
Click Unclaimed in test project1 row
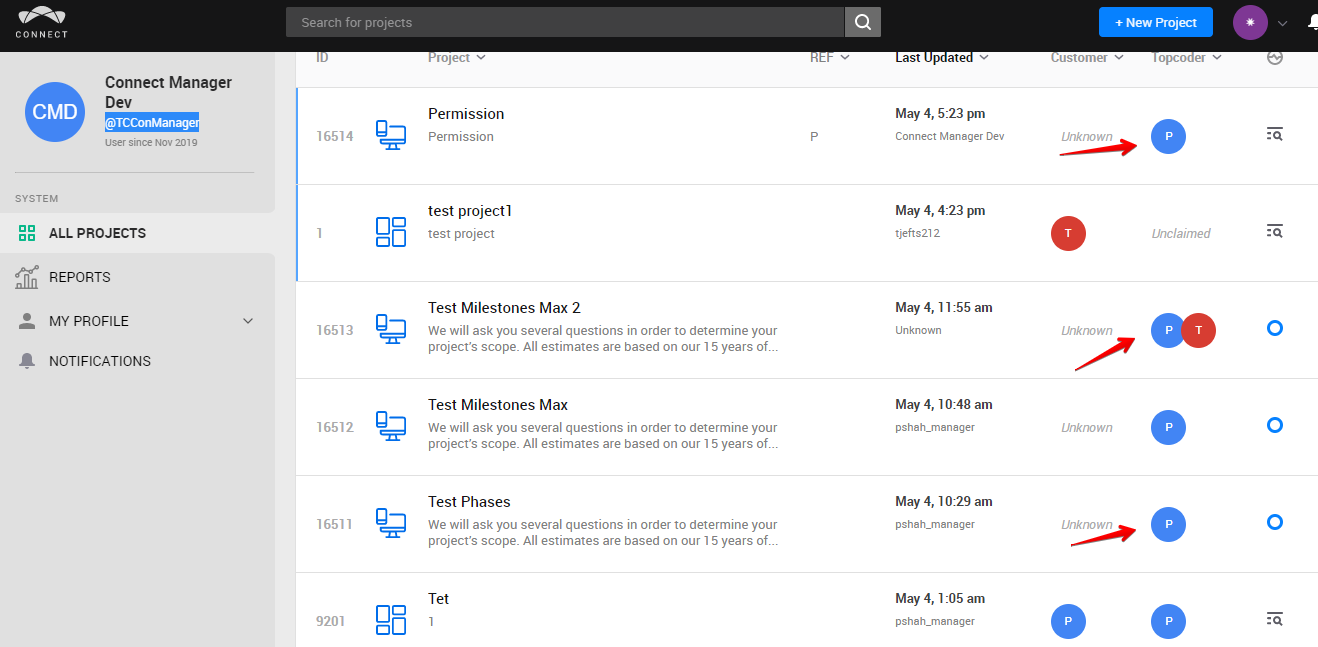1181,233
